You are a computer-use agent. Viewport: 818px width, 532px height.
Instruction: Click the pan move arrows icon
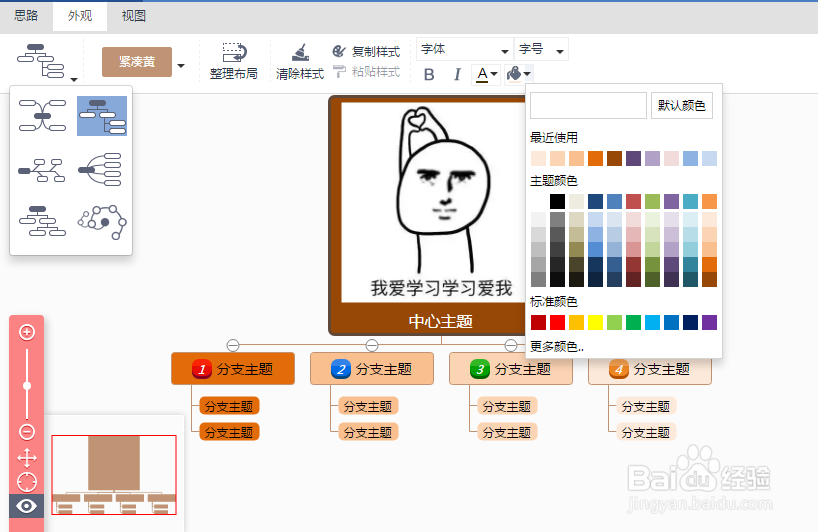point(27,458)
